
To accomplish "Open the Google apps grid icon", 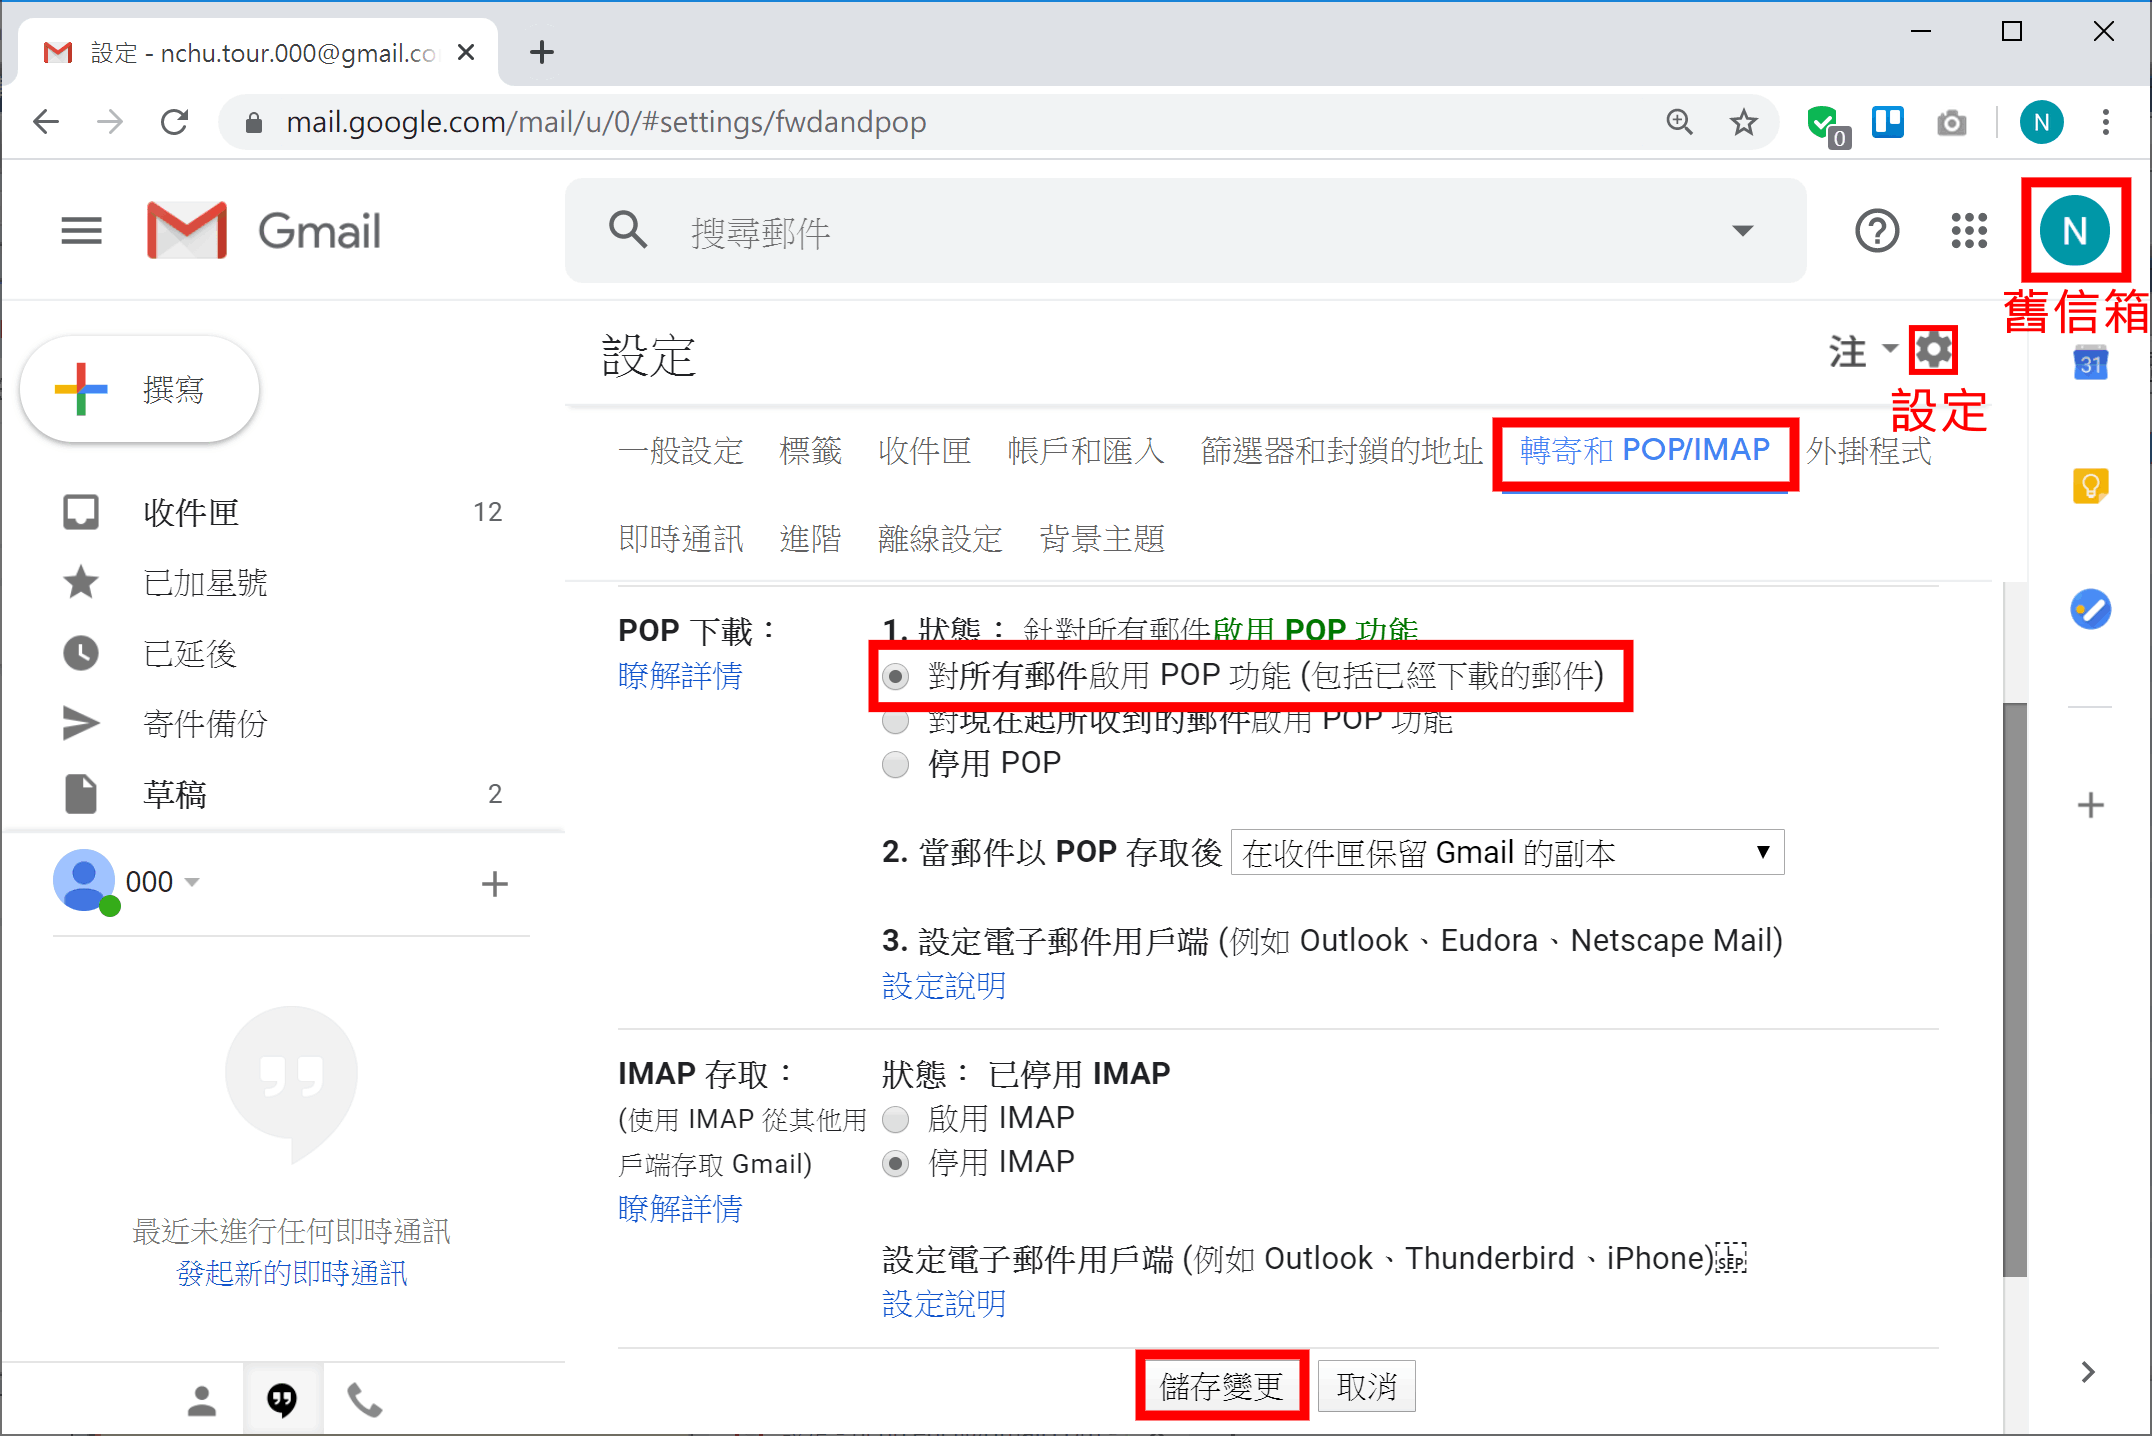I will point(1969,231).
